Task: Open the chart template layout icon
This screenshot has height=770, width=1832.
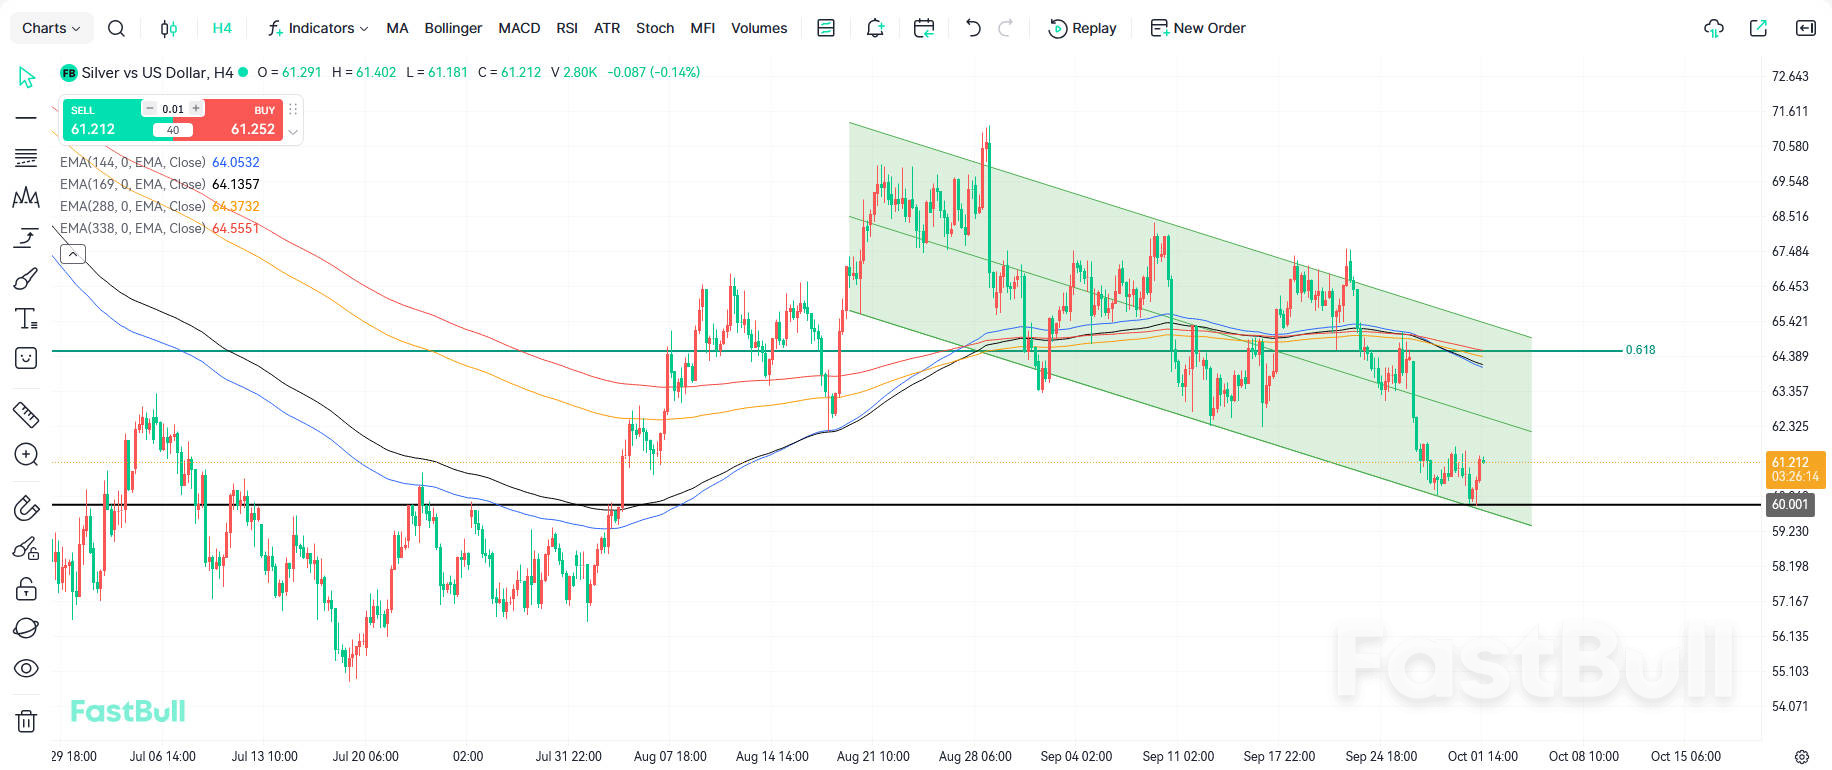Action: click(x=826, y=28)
